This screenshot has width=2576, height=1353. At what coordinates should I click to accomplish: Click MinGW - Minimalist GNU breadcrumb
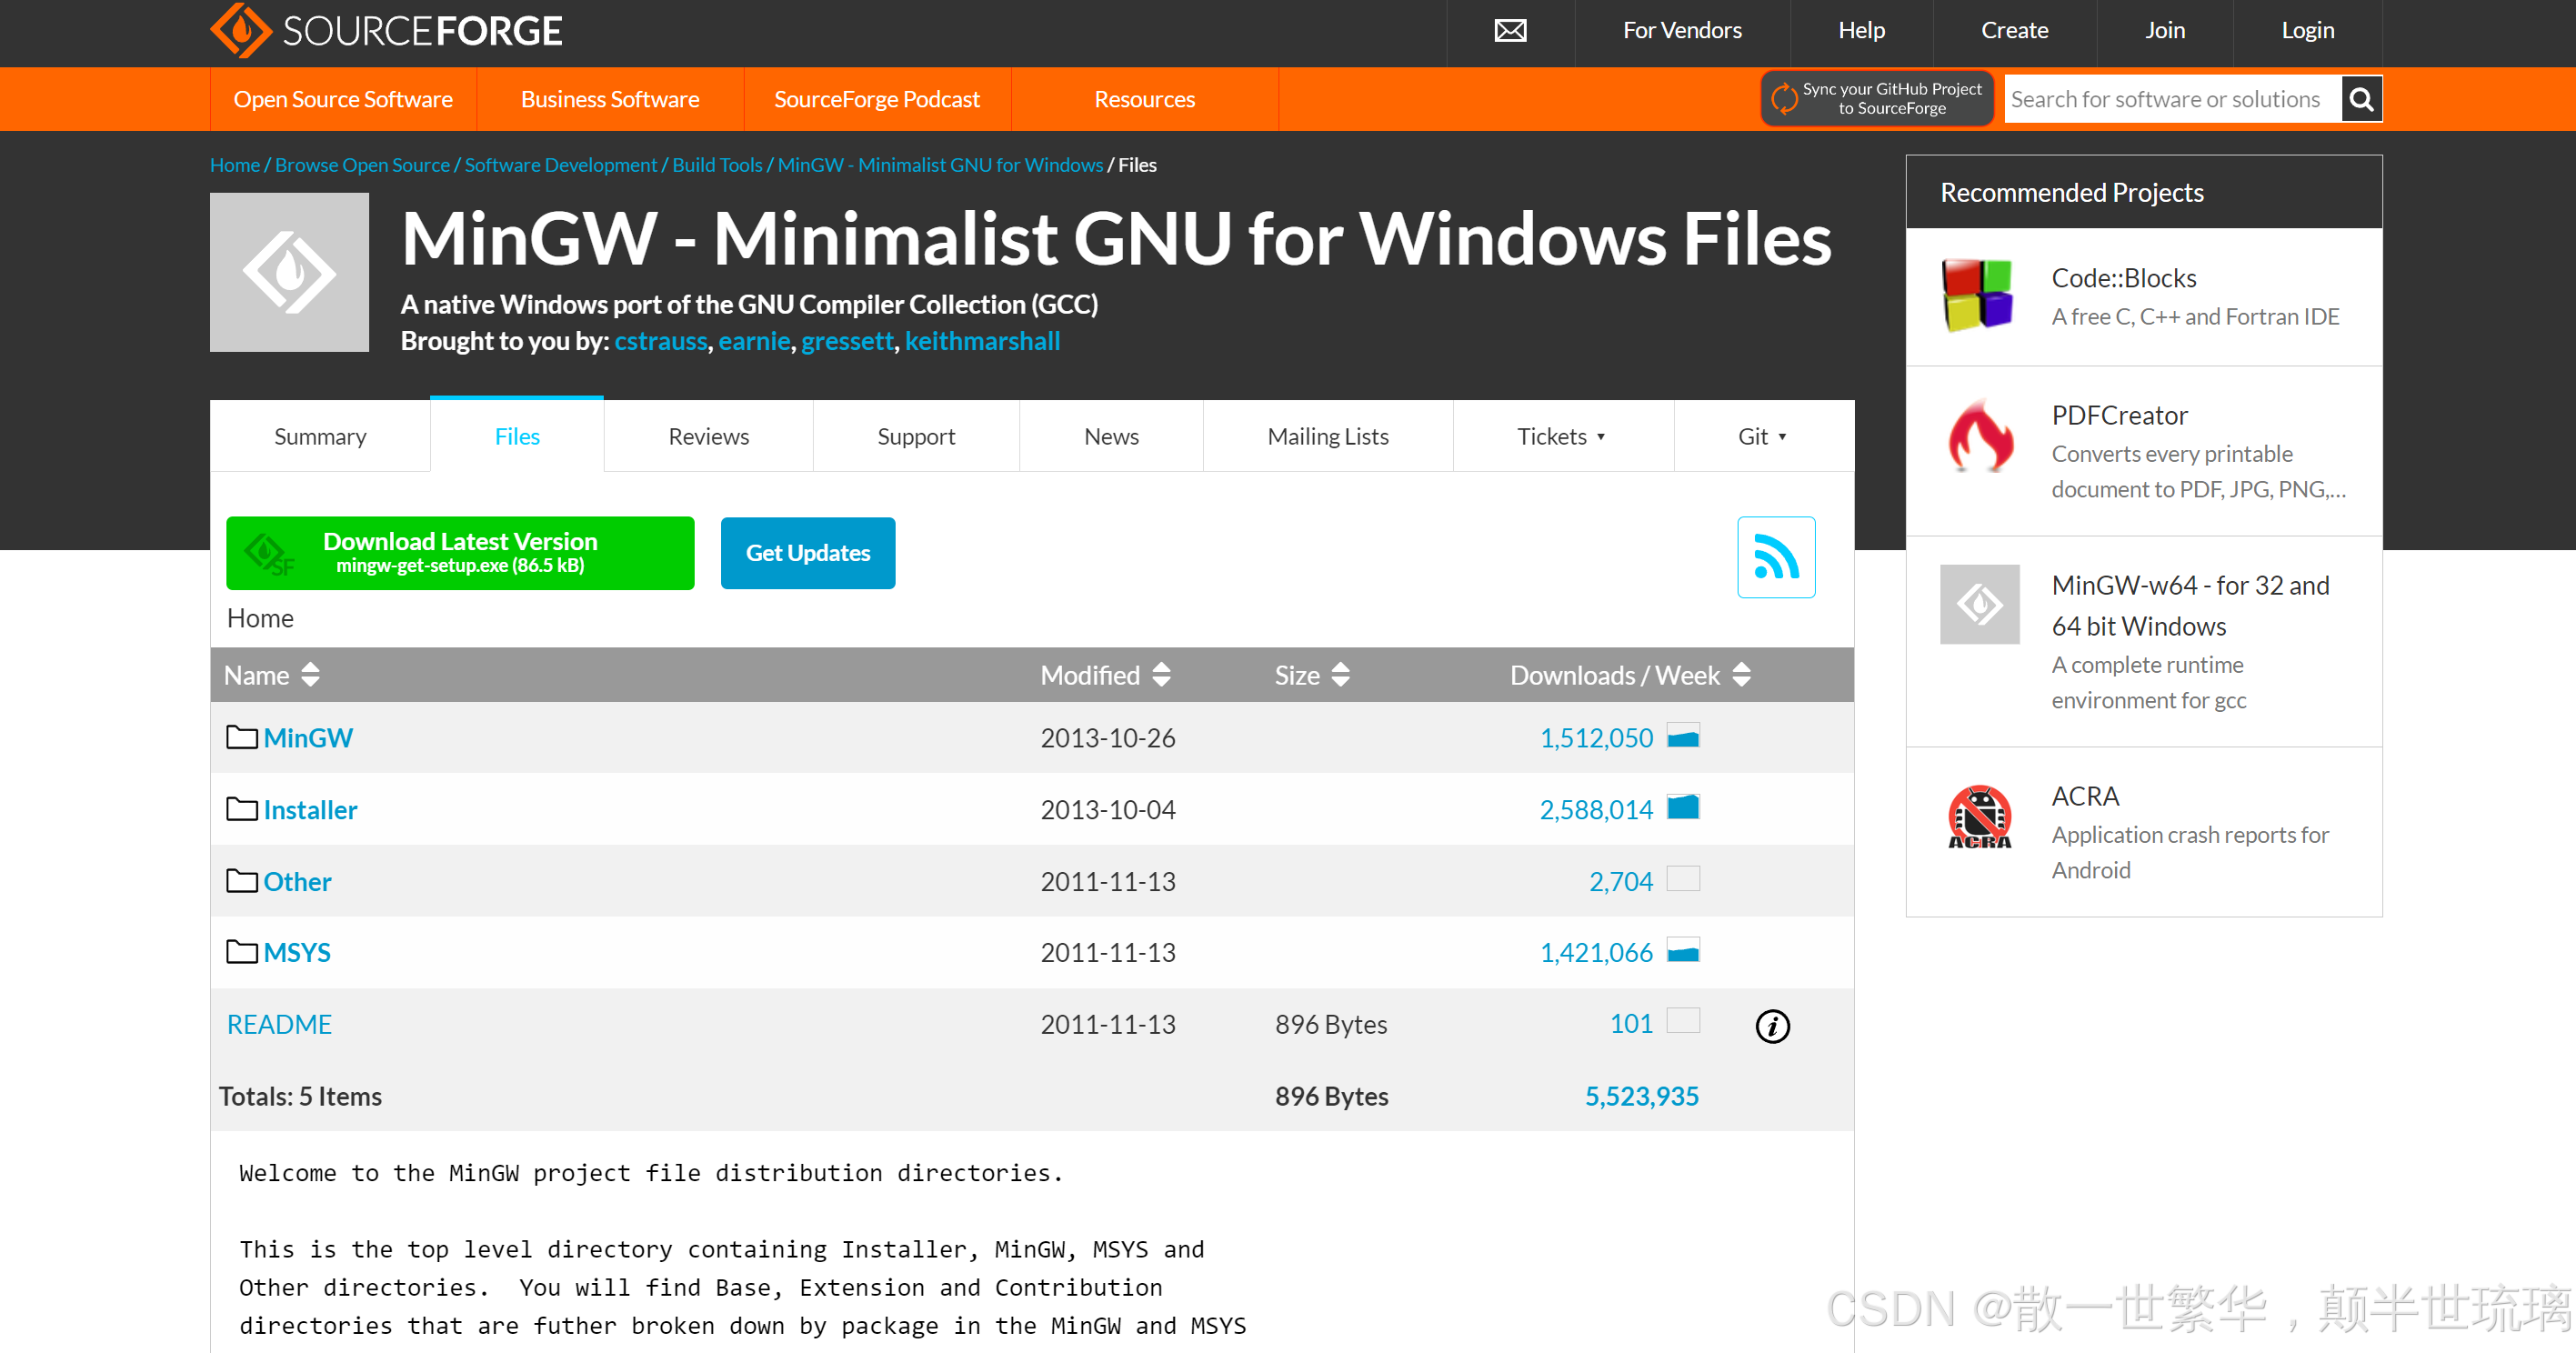(940, 164)
